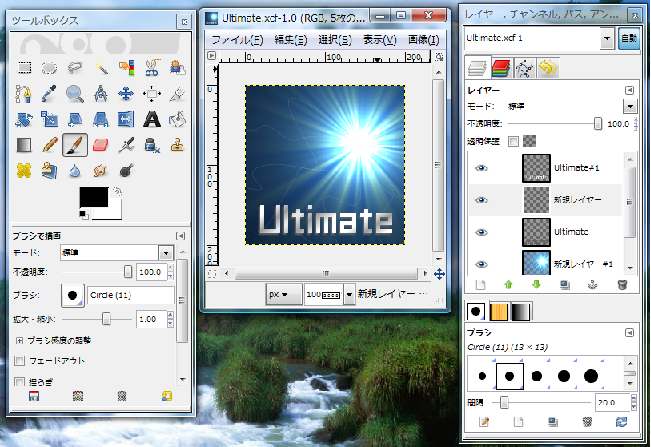Hide the Ultimate#1 layer

point(481,168)
